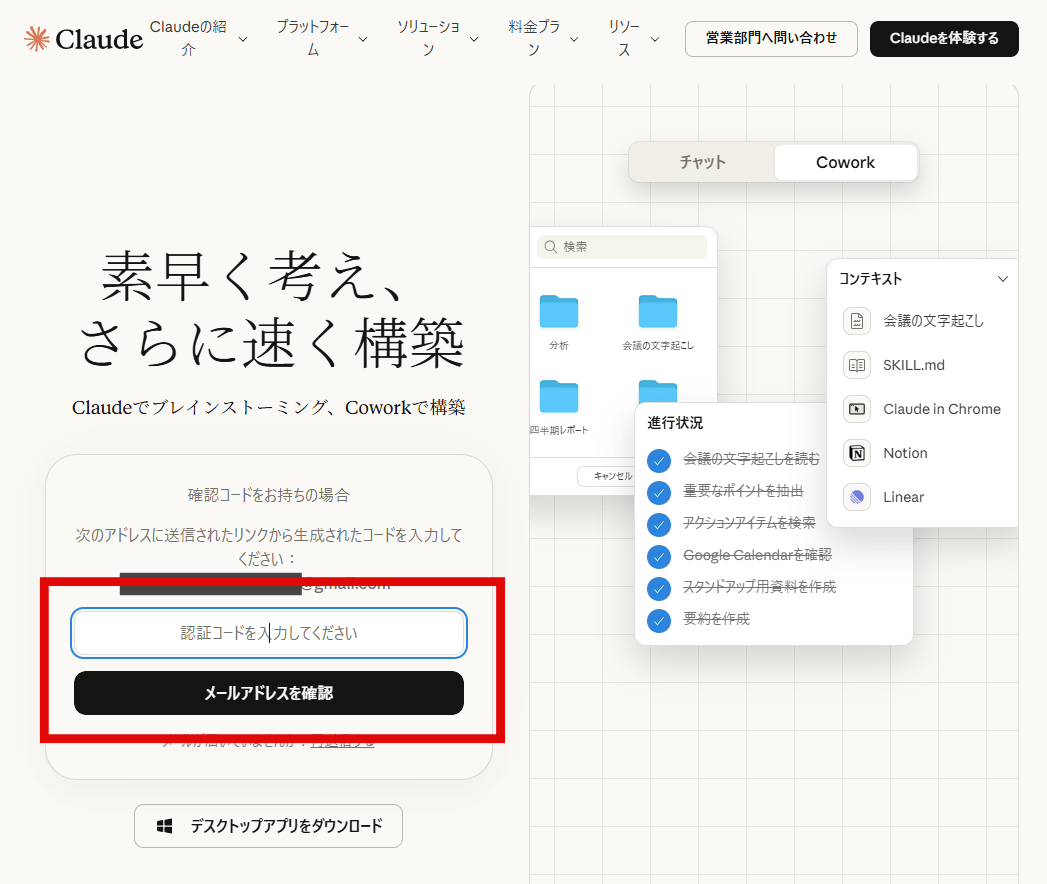Select the Cowork tab

[x=845, y=162]
